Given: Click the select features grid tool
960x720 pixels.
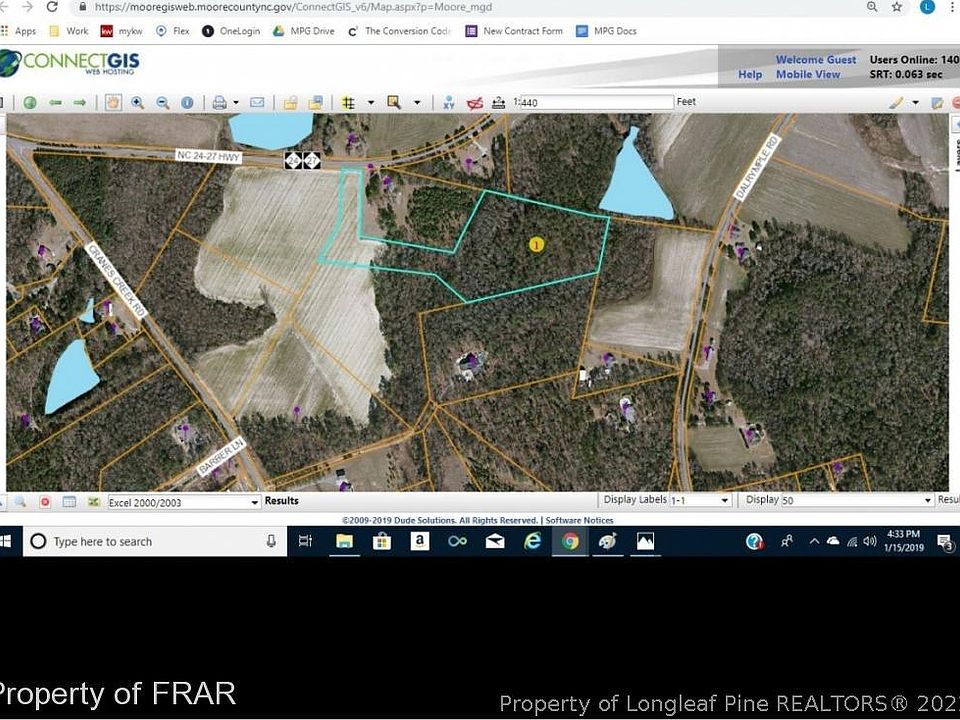Looking at the screenshot, I should (x=348, y=103).
